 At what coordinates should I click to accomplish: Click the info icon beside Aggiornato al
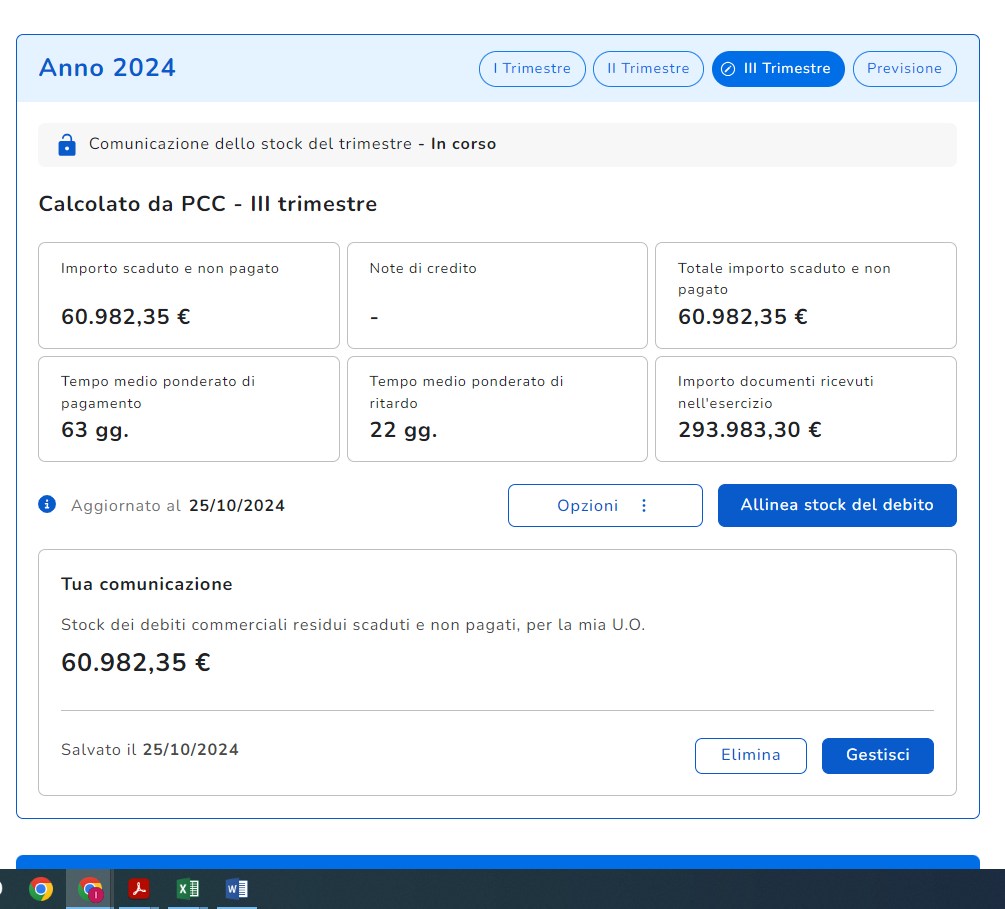pos(47,504)
